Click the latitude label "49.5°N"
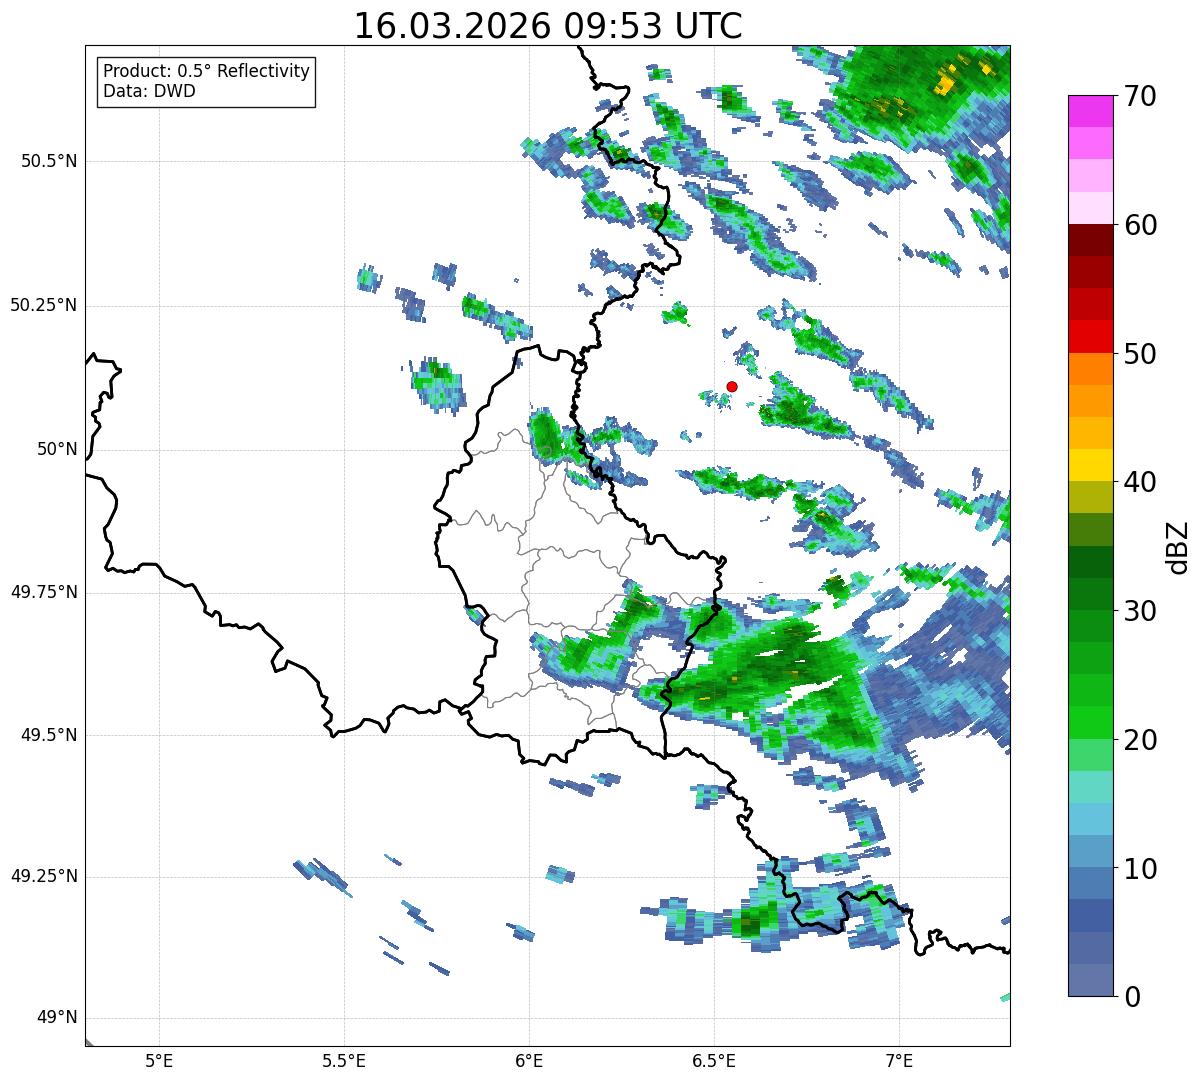Image resolution: width=1202 pixels, height=1081 pixels. pyautogui.click(x=50, y=735)
